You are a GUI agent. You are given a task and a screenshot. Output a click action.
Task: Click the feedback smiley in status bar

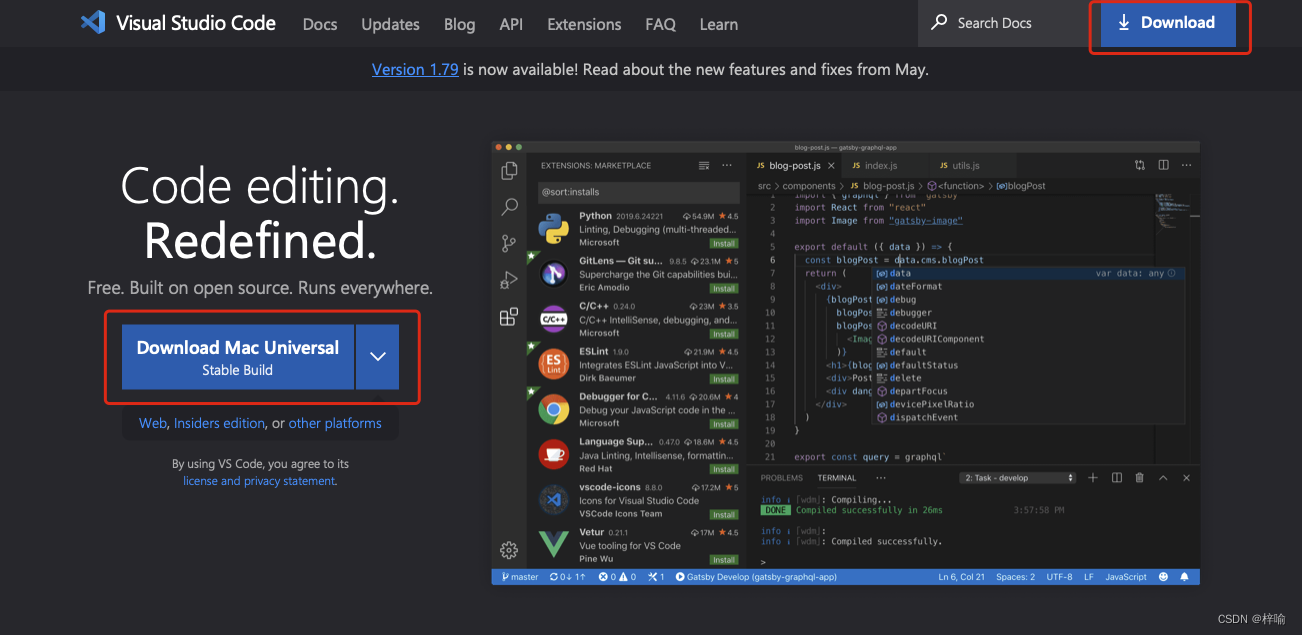1164,577
